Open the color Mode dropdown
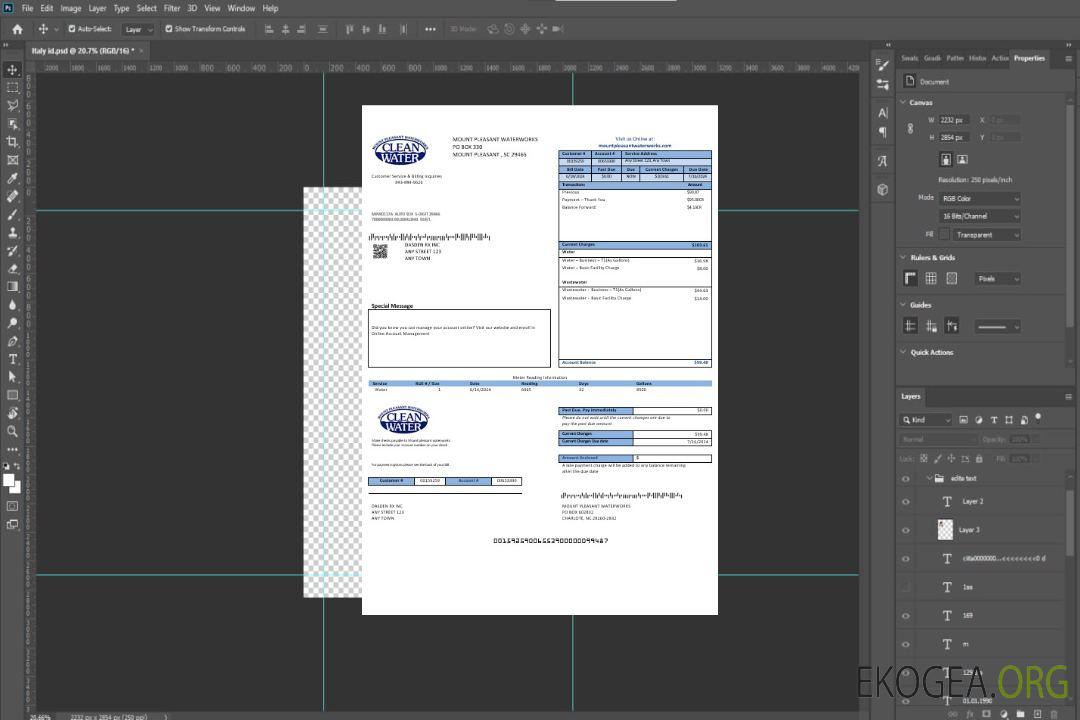This screenshot has width=1080, height=720. [979, 198]
